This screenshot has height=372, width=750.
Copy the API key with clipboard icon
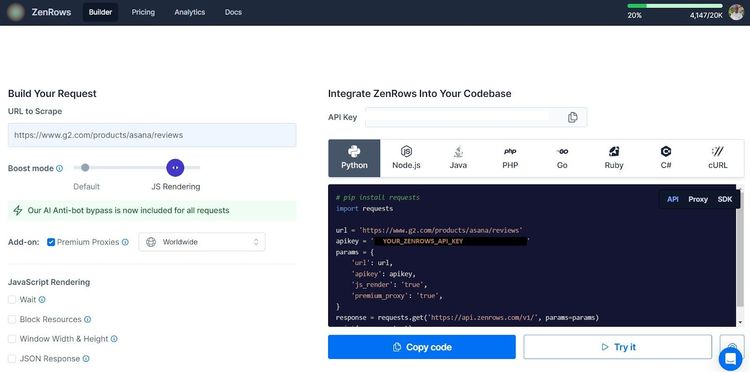[x=572, y=117]
